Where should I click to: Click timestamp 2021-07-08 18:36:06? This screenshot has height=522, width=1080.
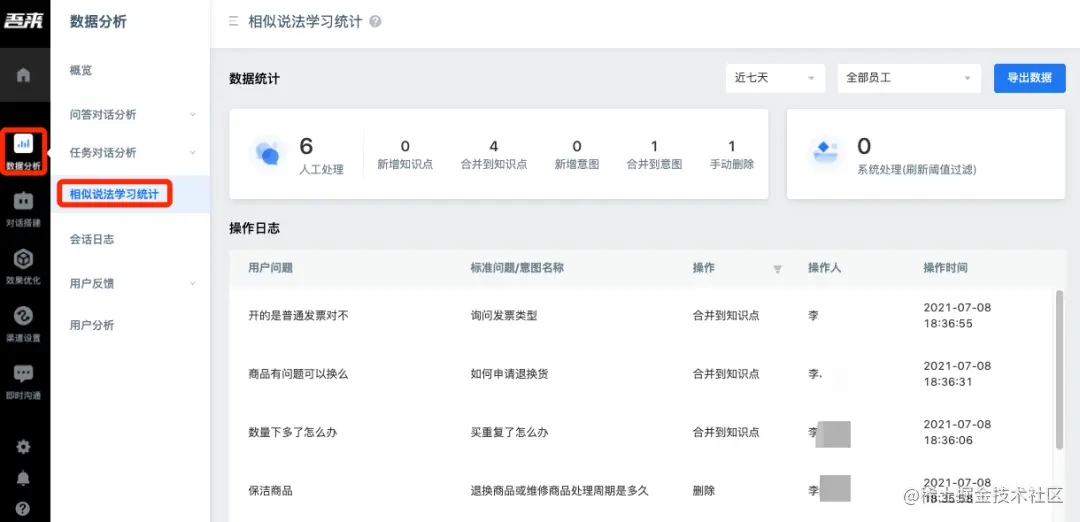(957, 432)
